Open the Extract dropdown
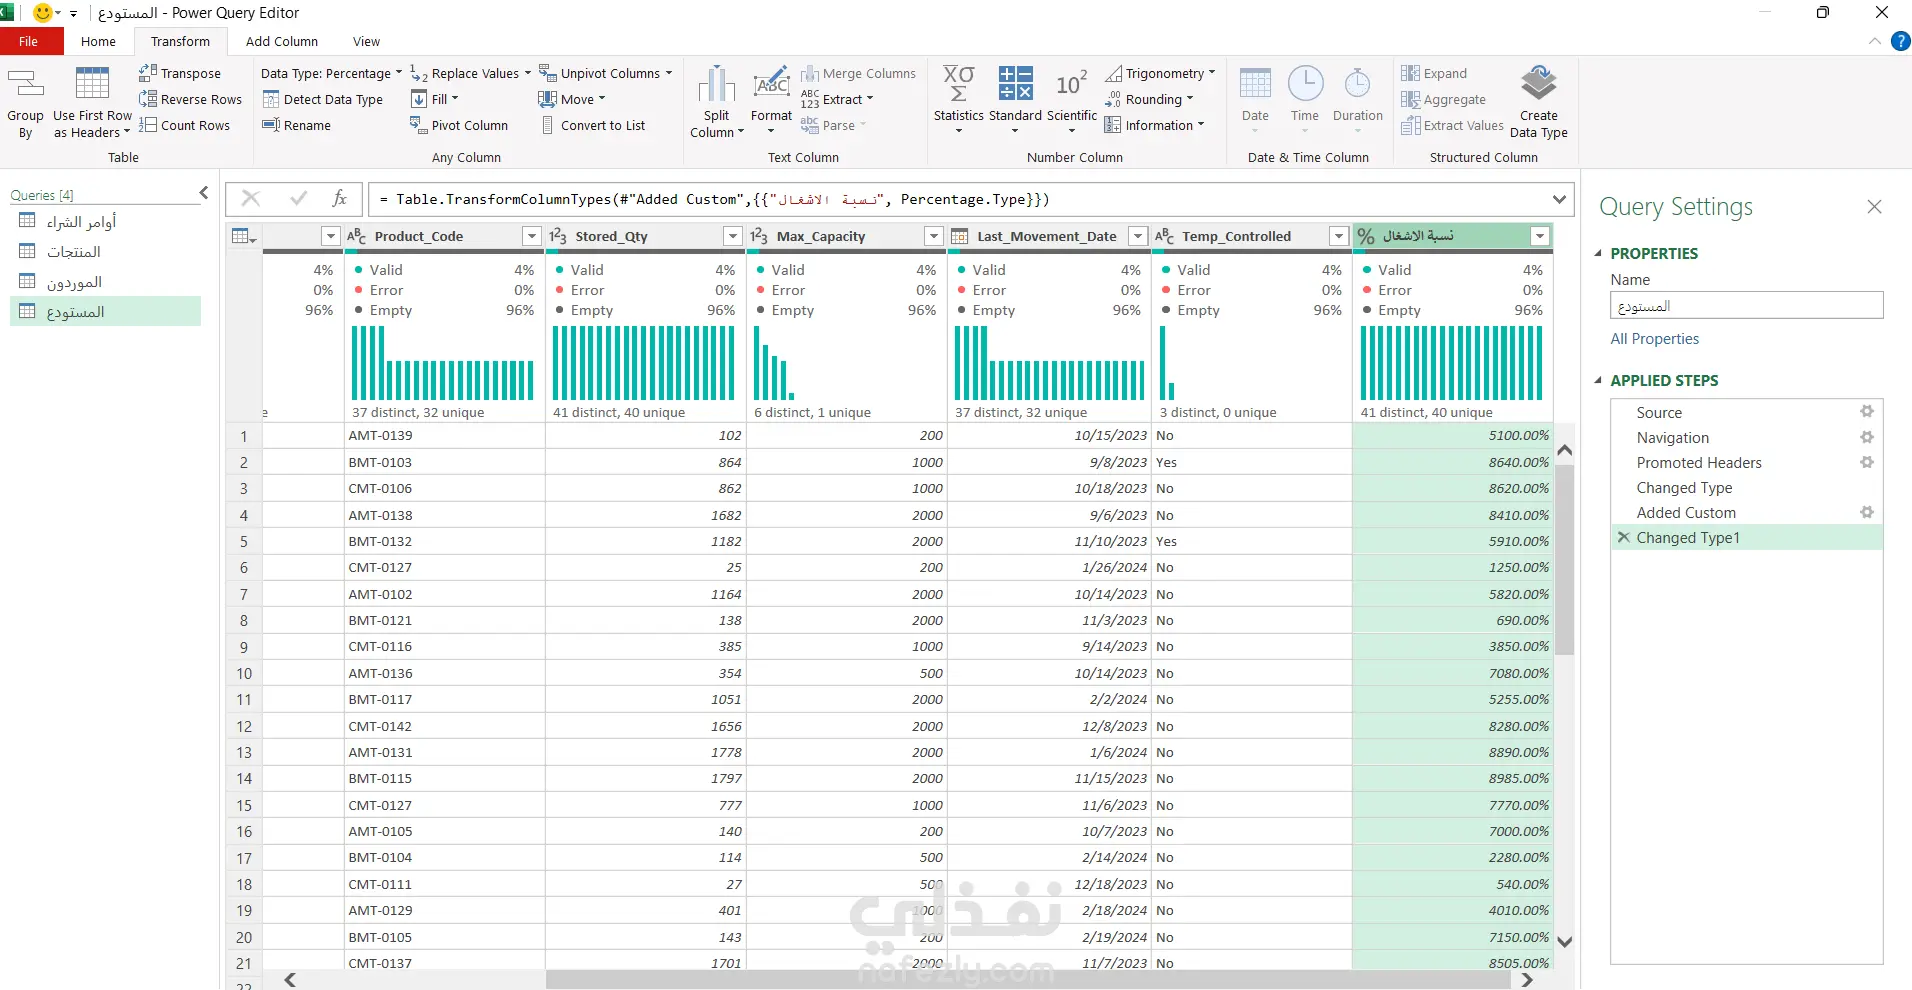This screenshot has width=1912, height=990. (837, 99)
